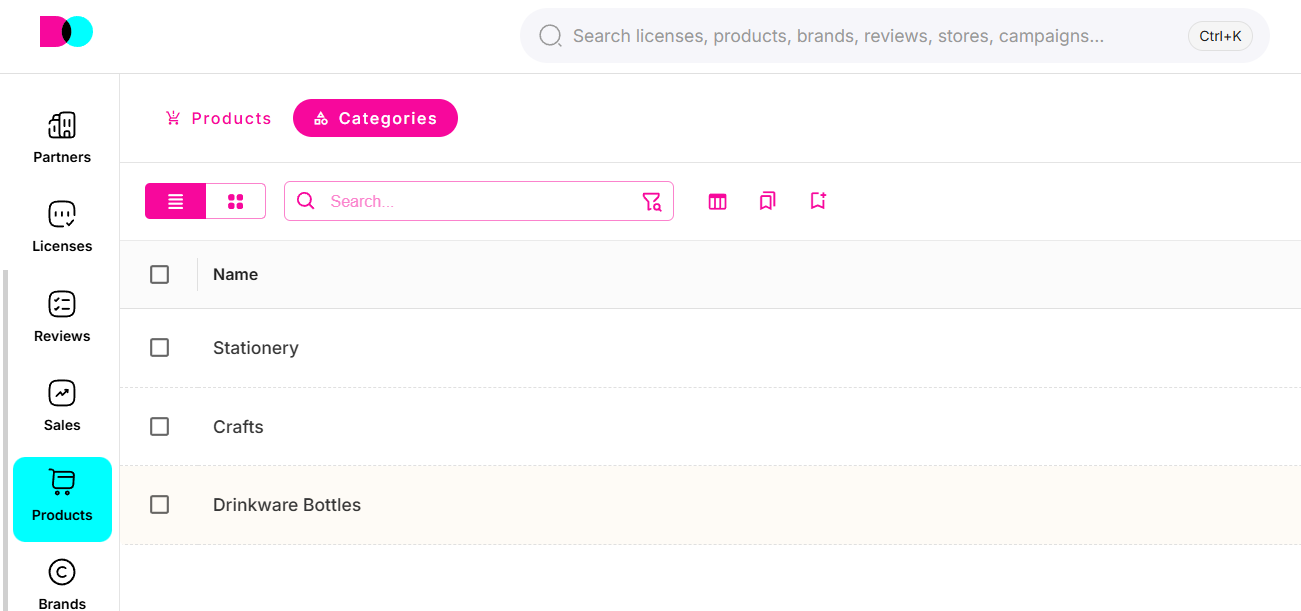
Task: Switch to list view
Action: click(176, 201)
